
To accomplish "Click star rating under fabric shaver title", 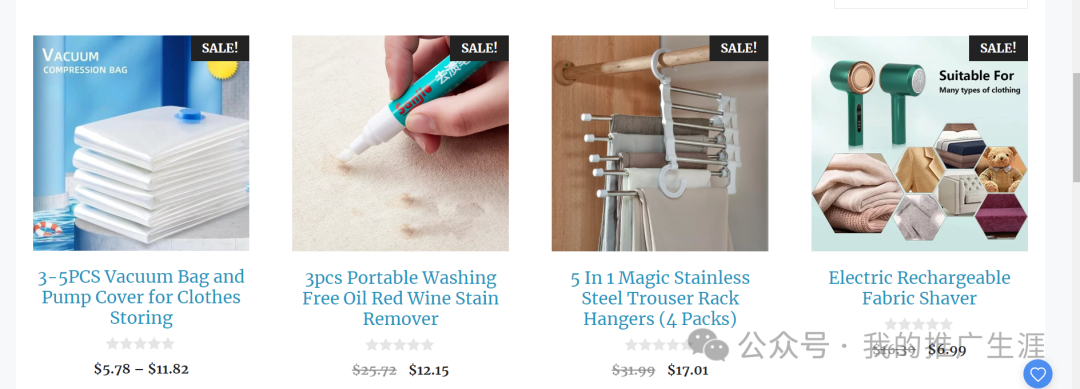I will coord(919,324).
